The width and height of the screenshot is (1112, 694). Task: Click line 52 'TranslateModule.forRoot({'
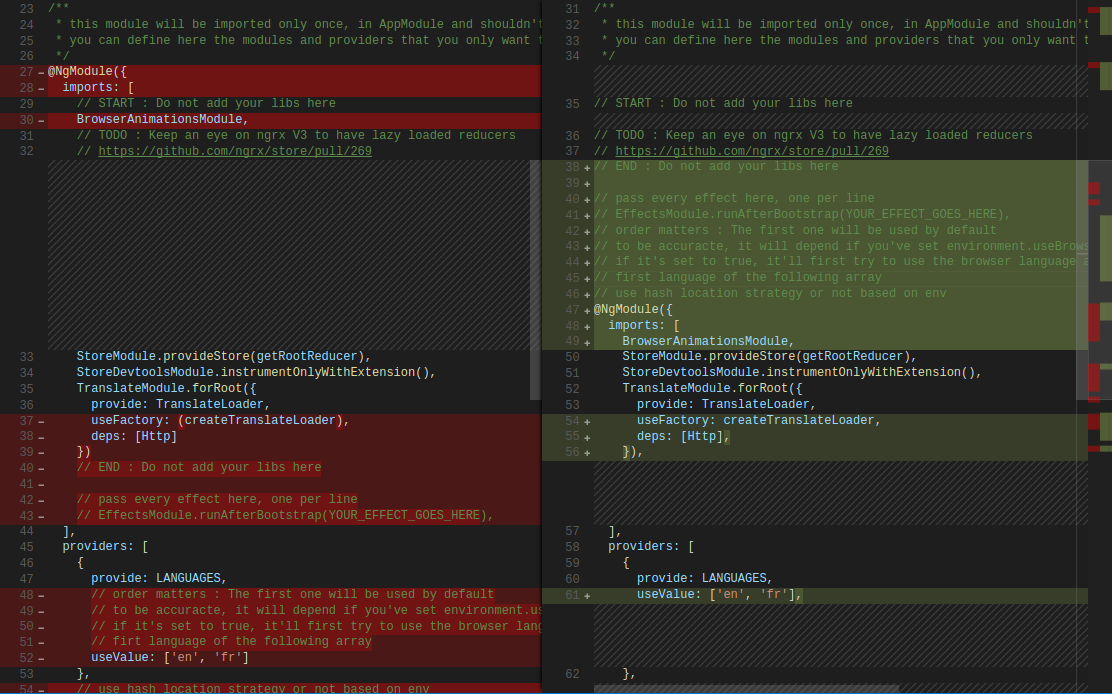pyautogui.click(x=713, y=388)
